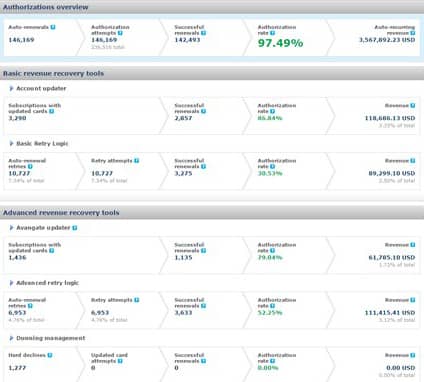The width and height of the screenshot is (424, 382).
Task: Click the 2,857 successful renewals value
Action: [183, 118]
